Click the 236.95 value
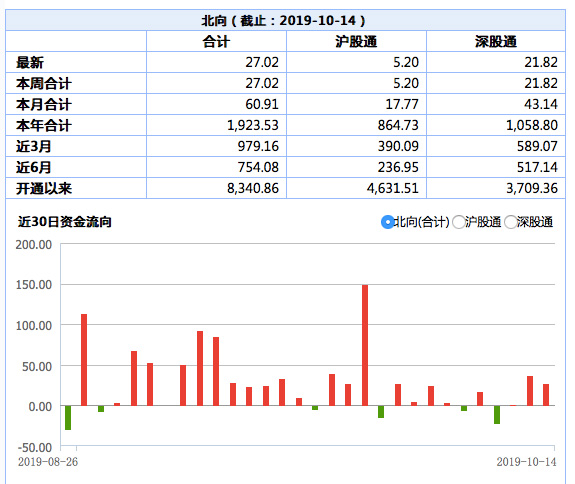The image size is (575, 484). coord(398,167)
